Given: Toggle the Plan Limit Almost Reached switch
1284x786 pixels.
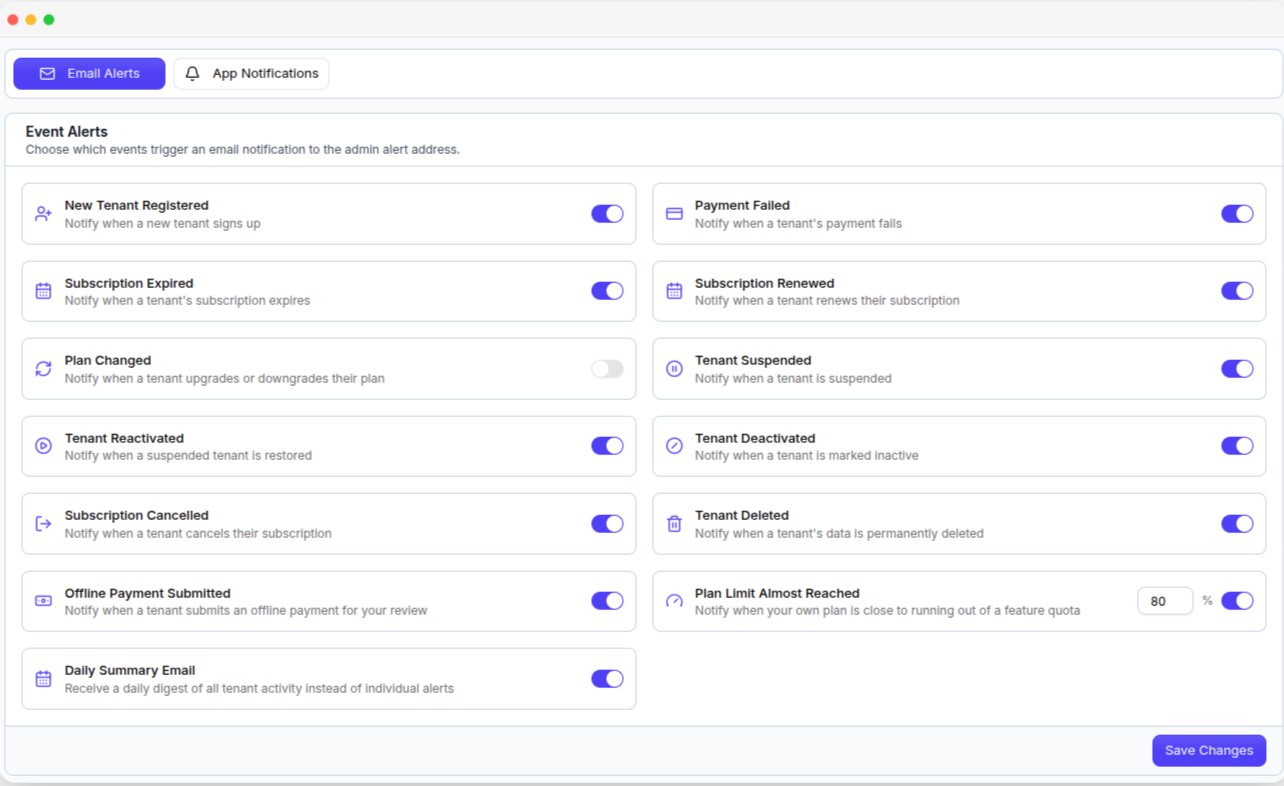Looking at the screenshot, I should point(1237,601).
